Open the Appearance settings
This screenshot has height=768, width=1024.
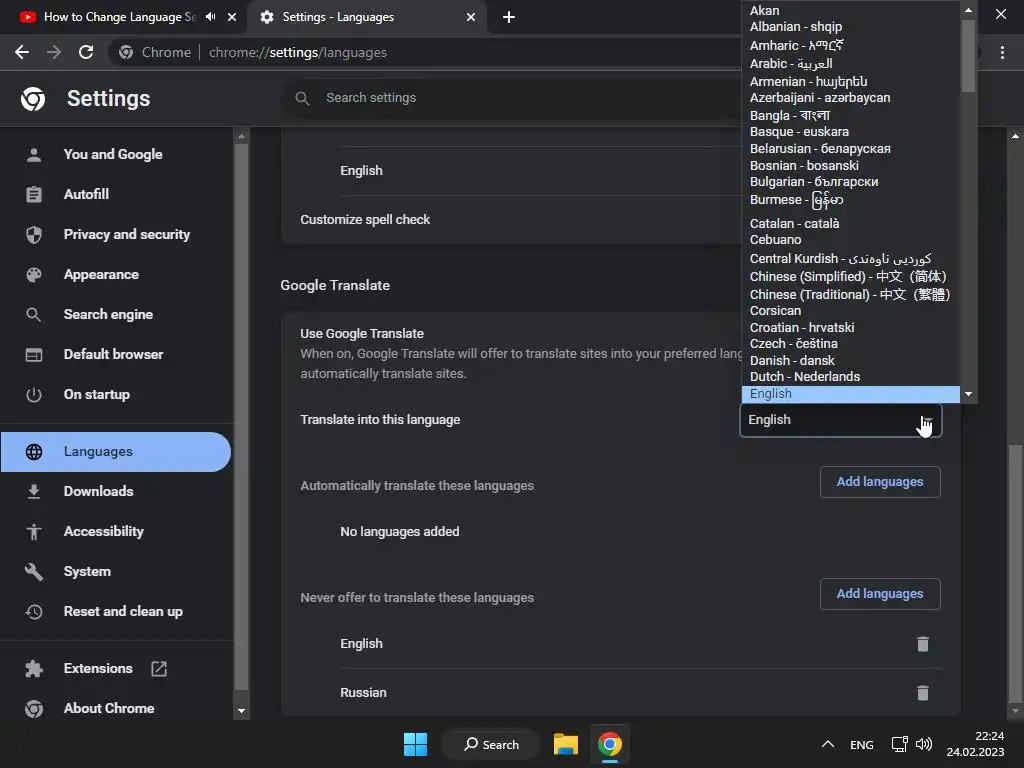[x=101, y=274]
